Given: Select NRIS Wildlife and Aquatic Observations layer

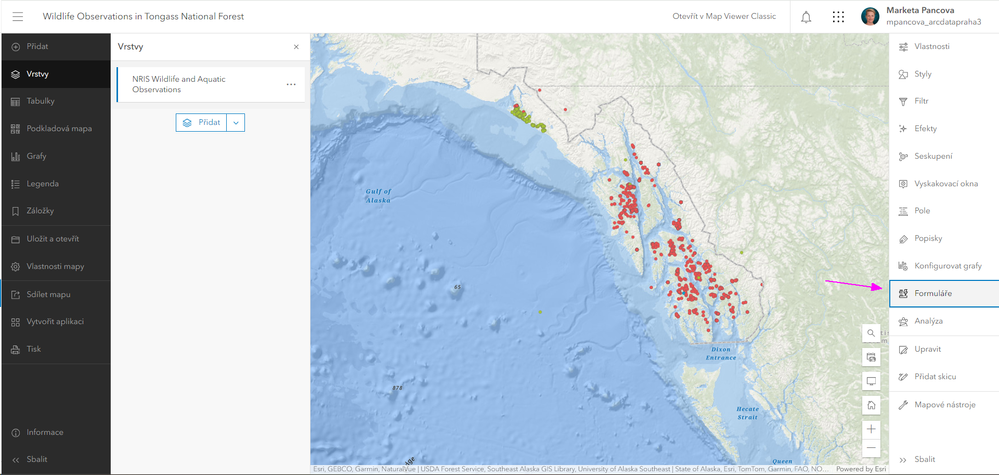Looking at the screenshot, I should pos(210,85).
